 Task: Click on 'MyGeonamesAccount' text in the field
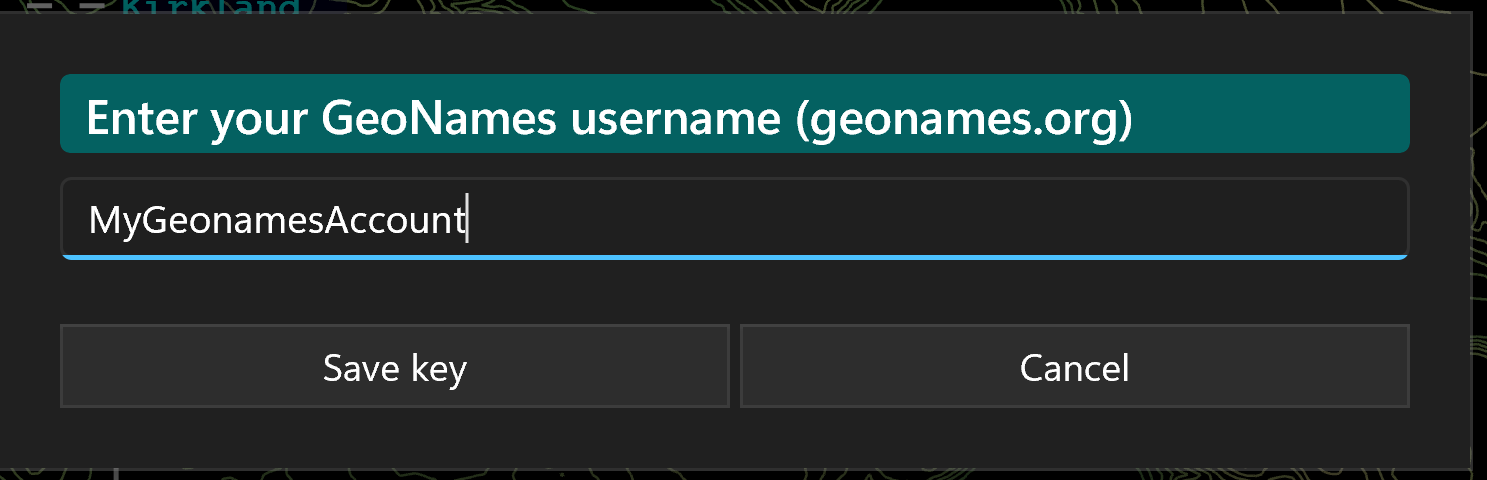pyautogui.click(x=276, y=219)
